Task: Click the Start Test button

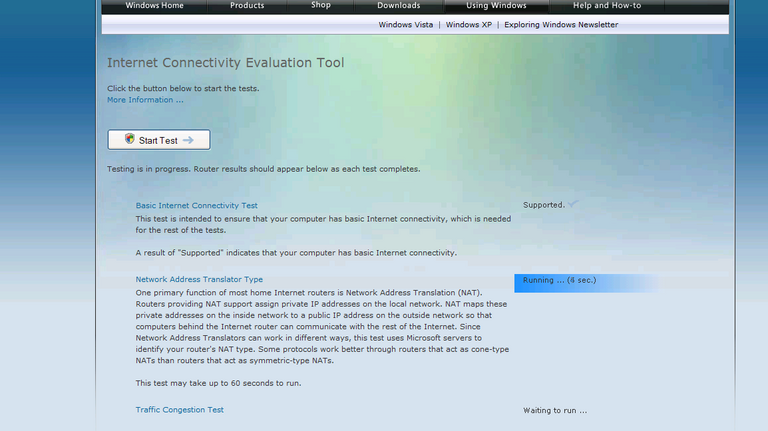Action: point(159,140)
